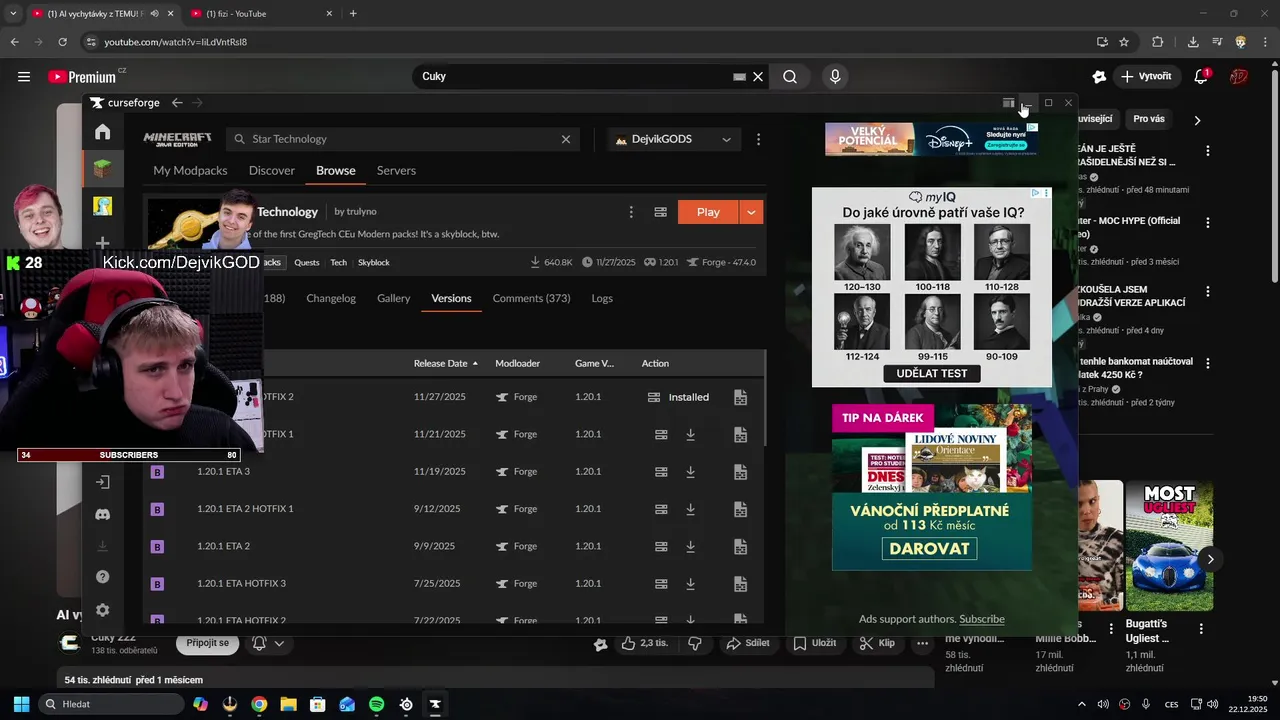
Task: Open notification bell dropdown beside Připojit se
Action: tap(270, 643)
